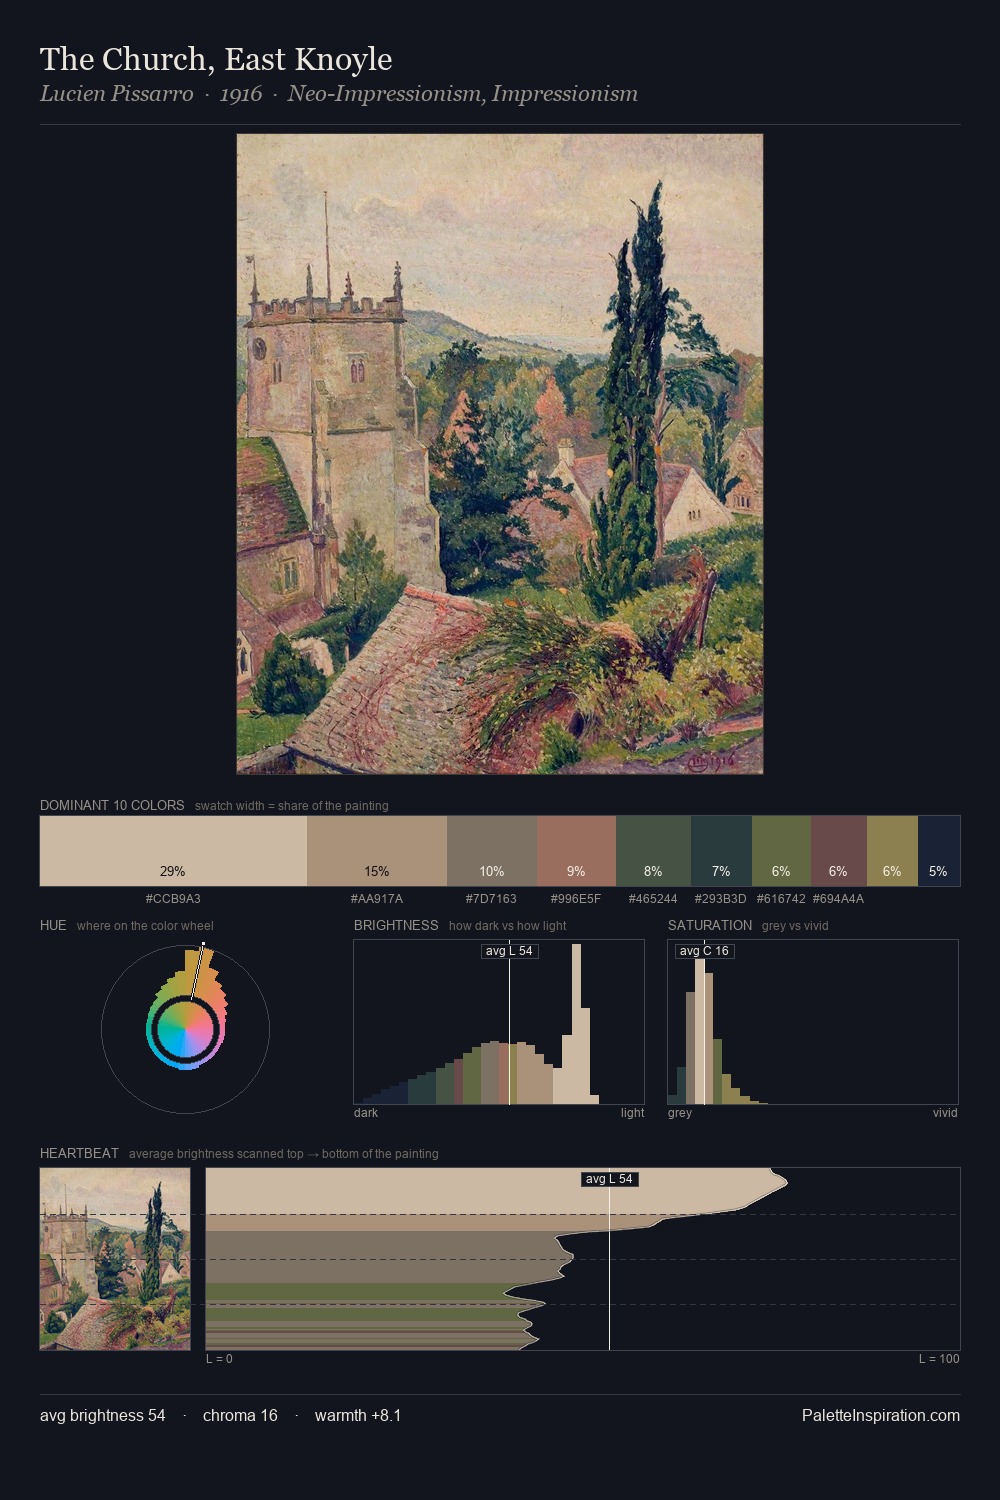The image size is (1000, 1500).
Task: Click the hue color wheel chart
Action: click(185, 1029)
